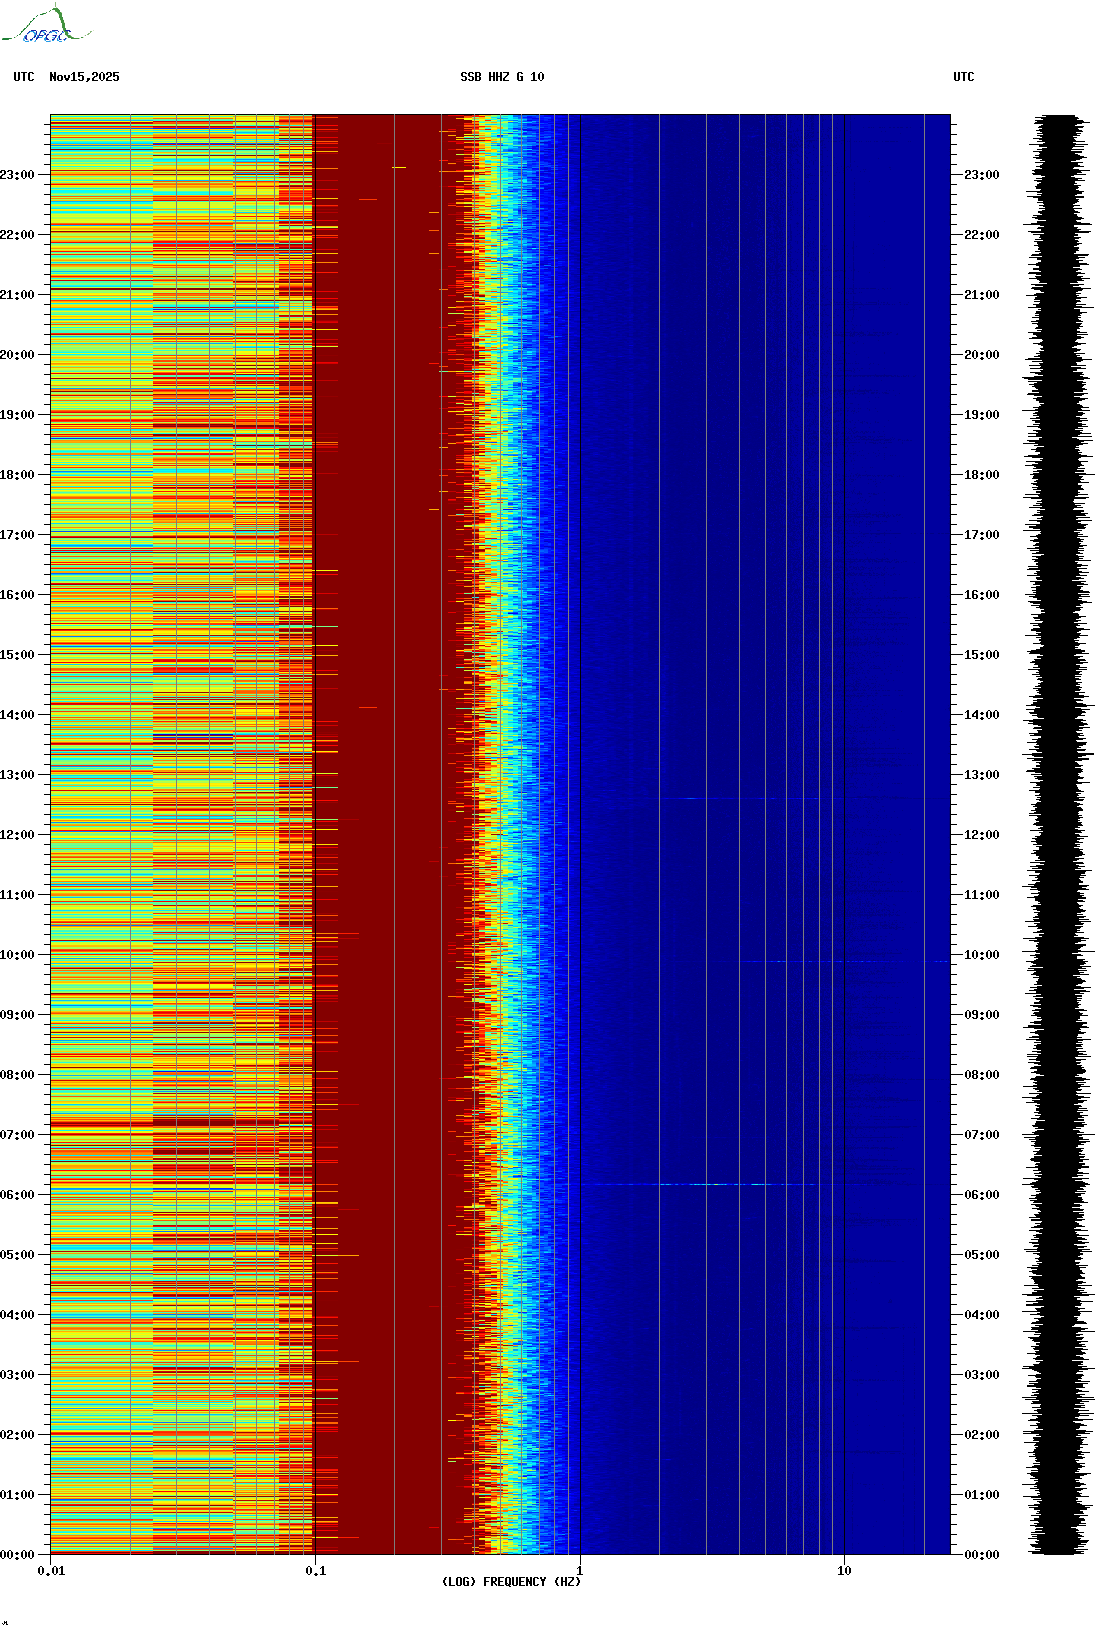
Task: Click the 15:00 label on left axis
Action: tap(18, 655)
